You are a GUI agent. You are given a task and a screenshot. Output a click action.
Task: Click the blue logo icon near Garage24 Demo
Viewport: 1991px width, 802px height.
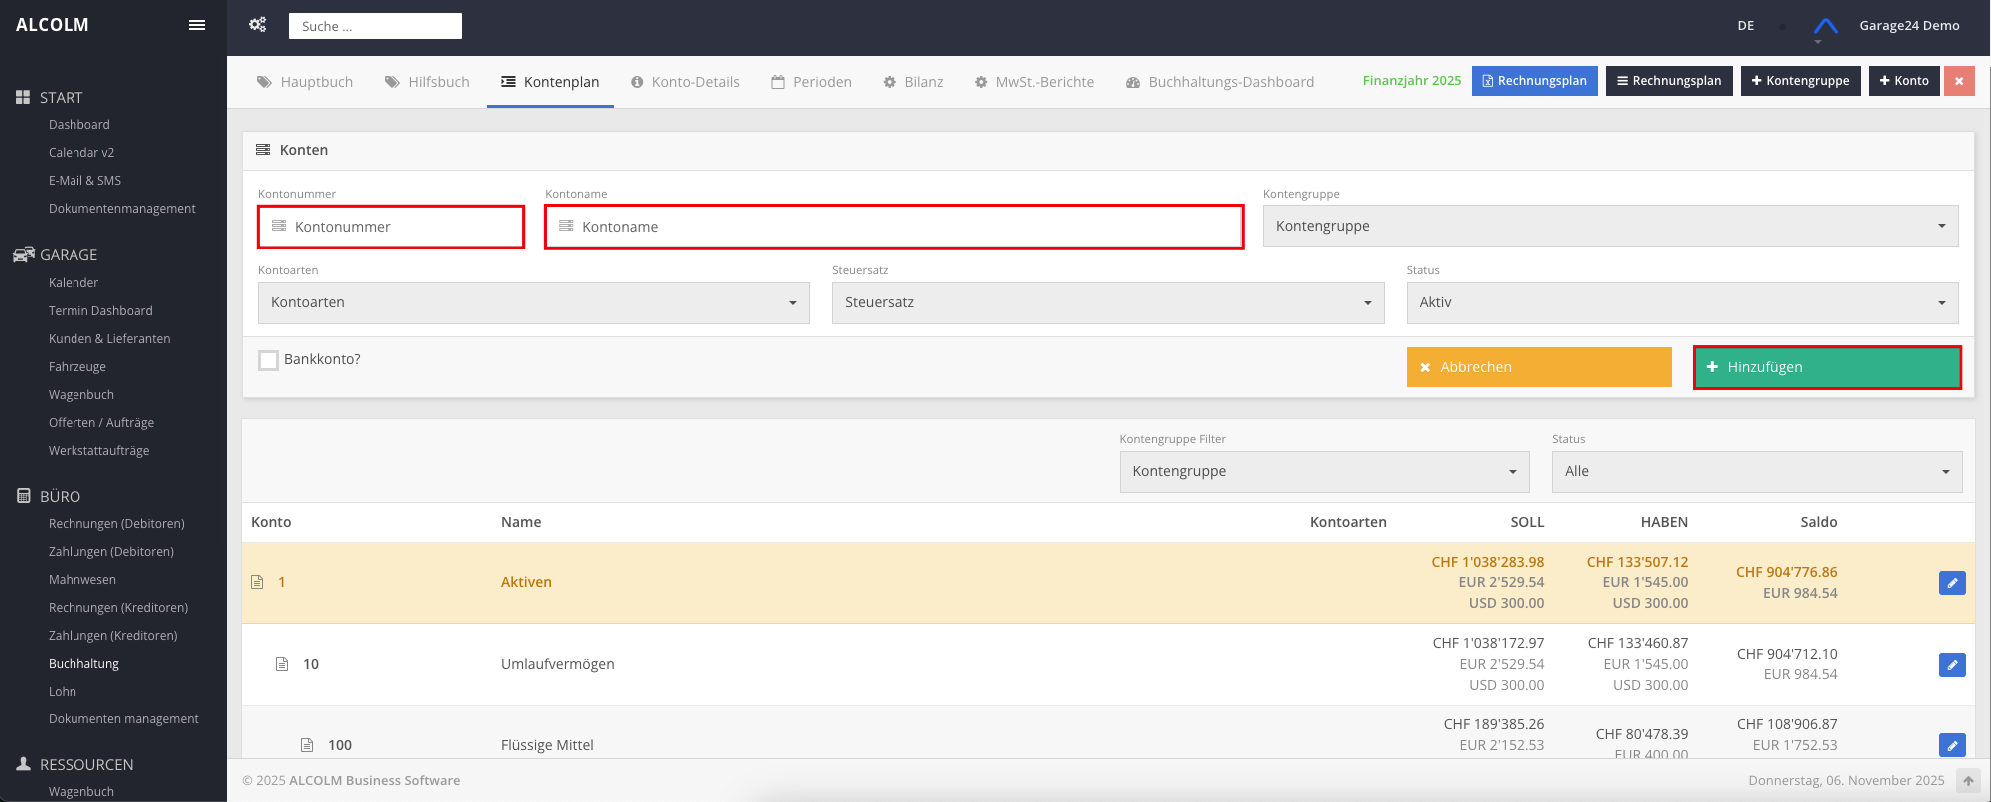pyautogui.click(x=1825, y=26)
